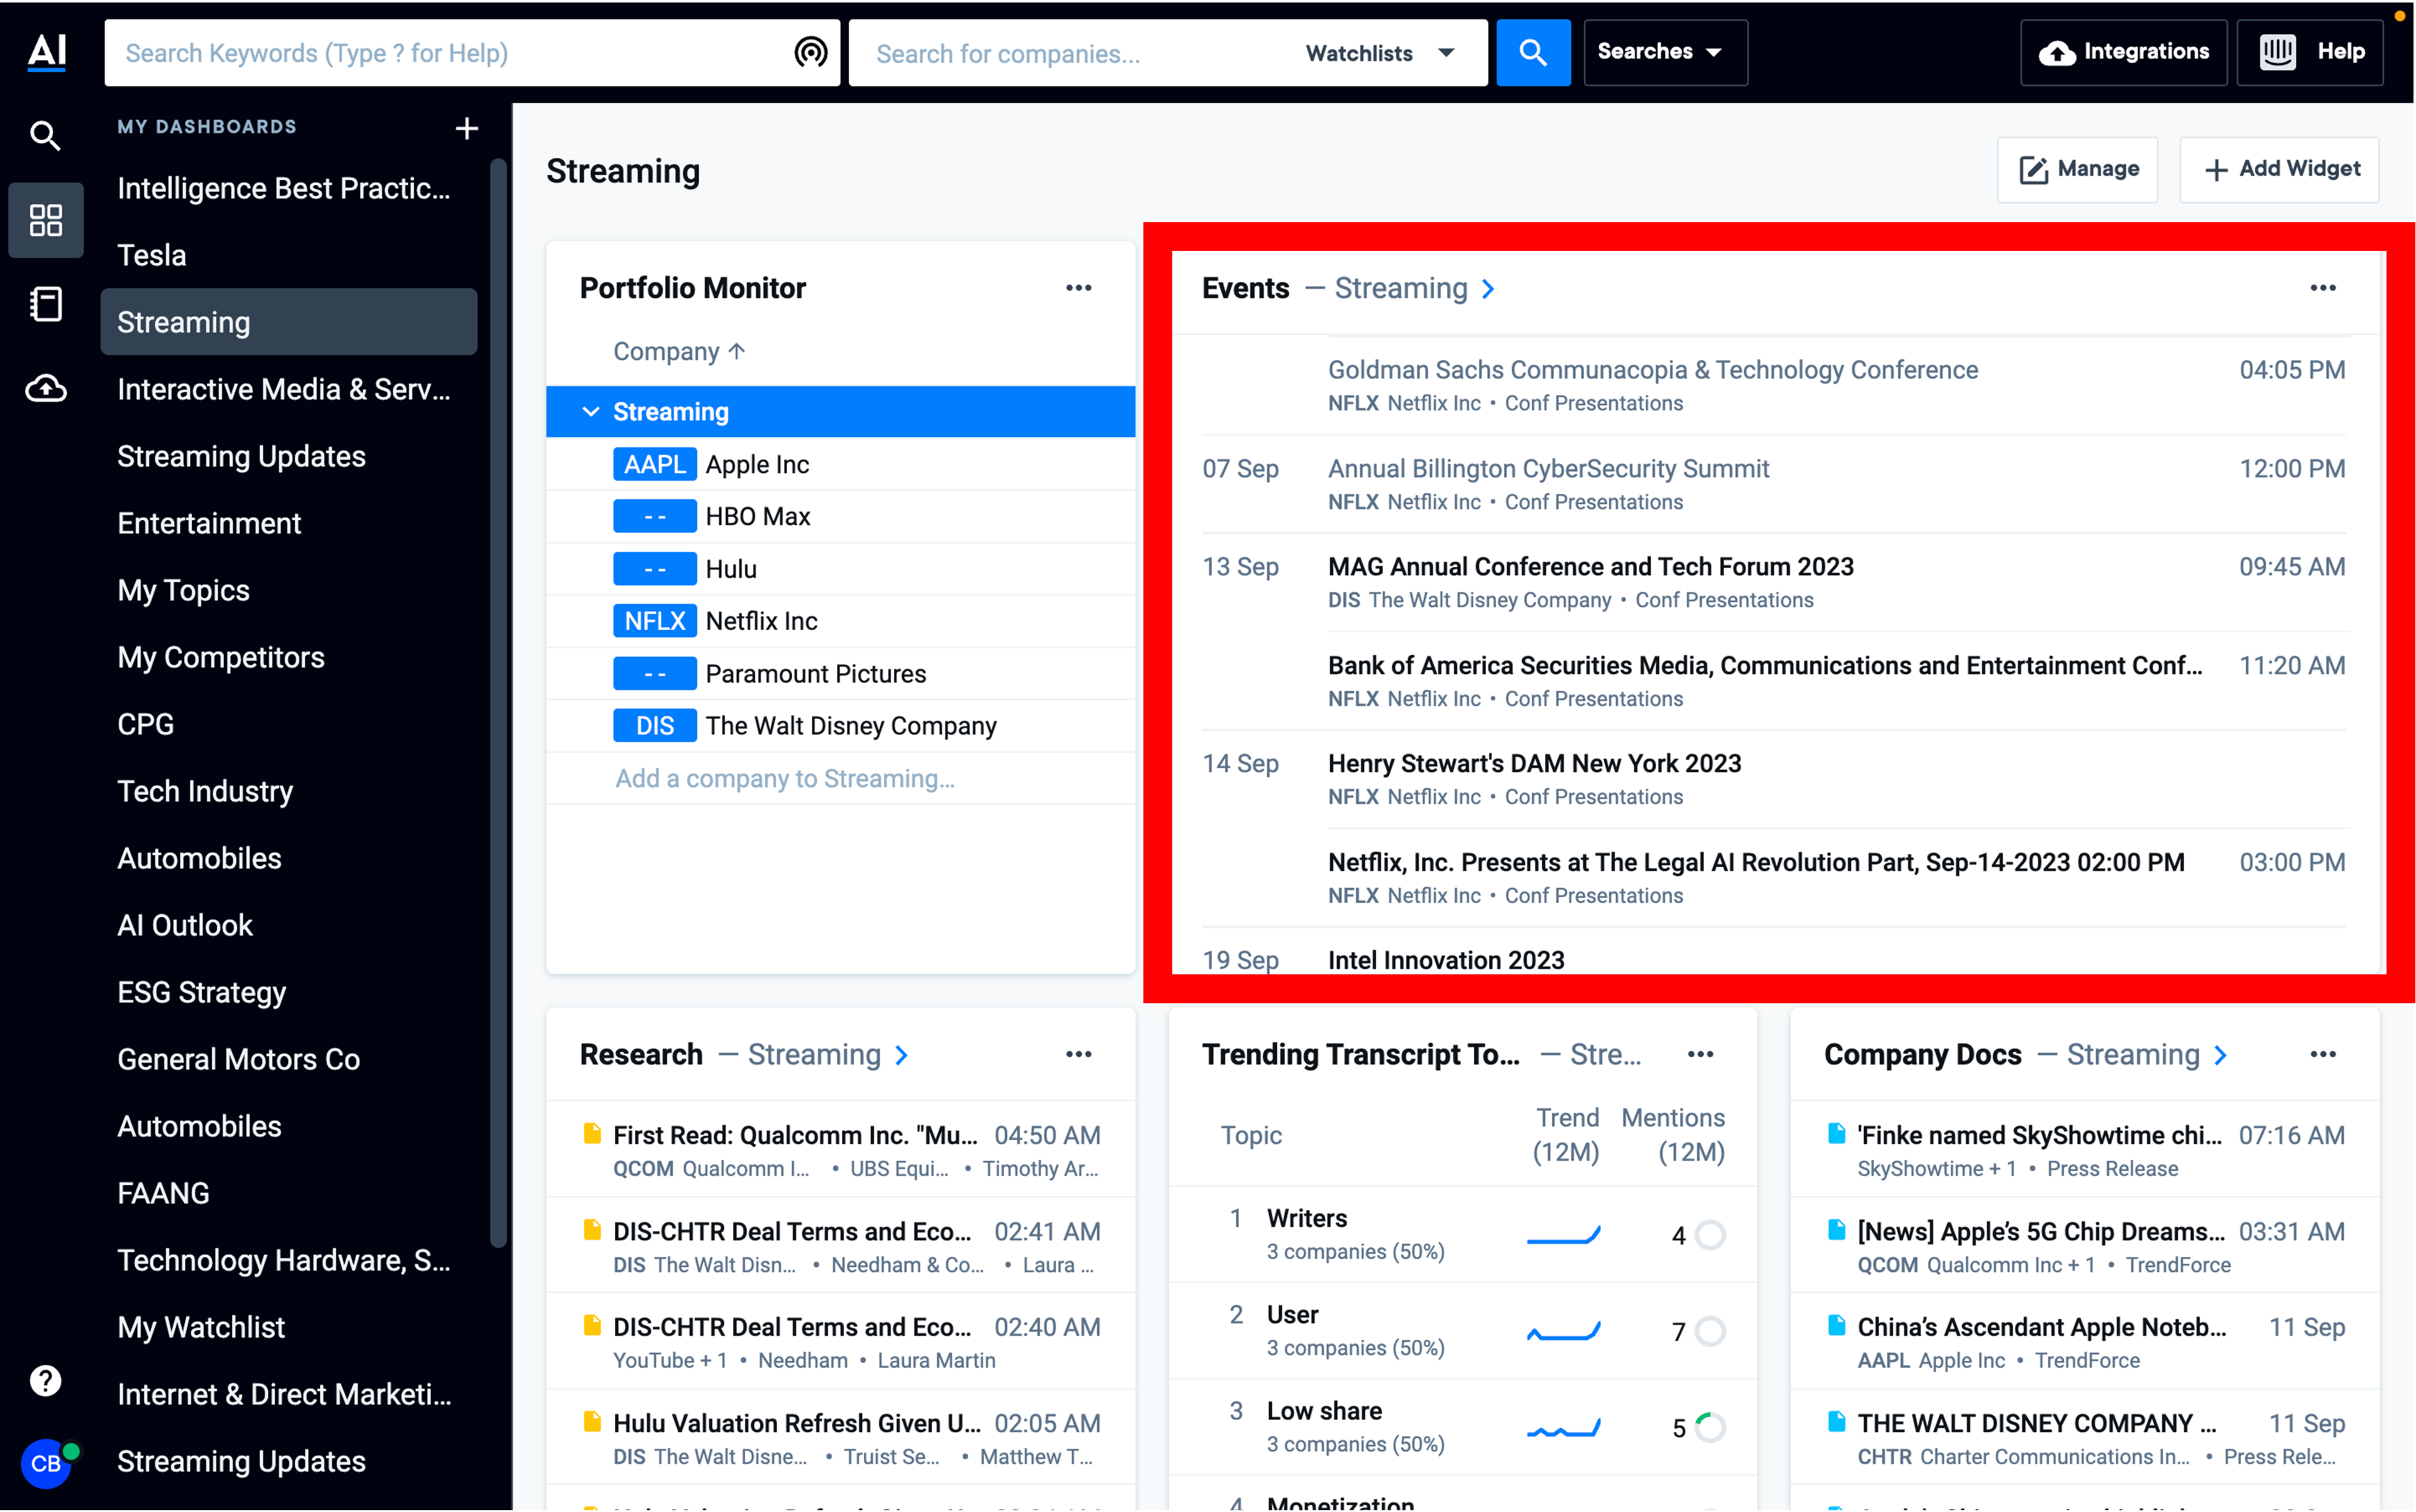2416x1512 pixels.
Task: Click document icon beside Finke named SkyShowtime
Action: point(1836,1133)
